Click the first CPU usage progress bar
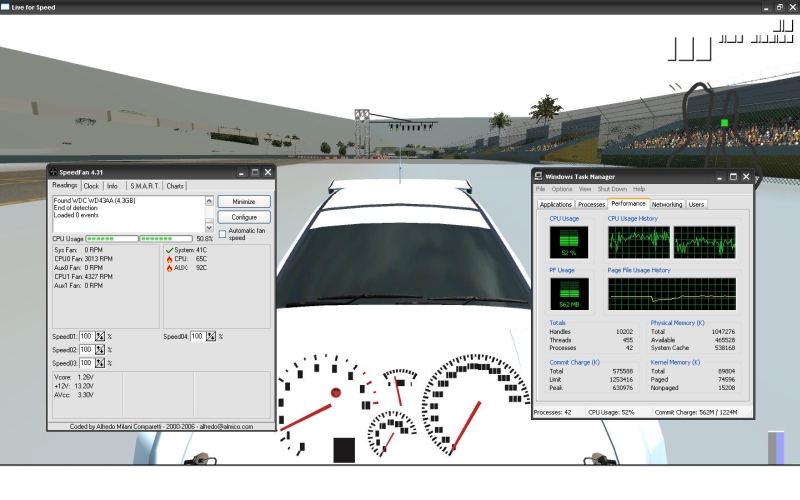This screenshot has width=800, height=500. tap(112, 238)
